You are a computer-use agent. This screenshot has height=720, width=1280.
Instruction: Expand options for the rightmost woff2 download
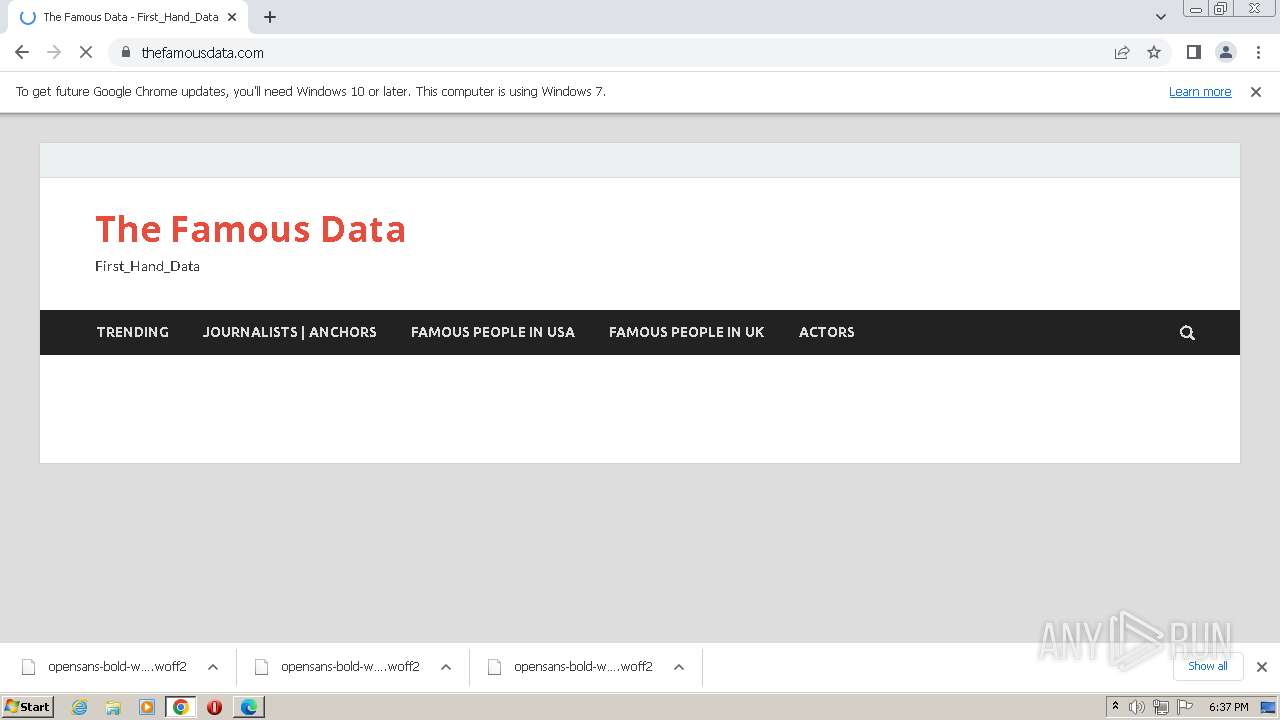(x=679, y=667)
